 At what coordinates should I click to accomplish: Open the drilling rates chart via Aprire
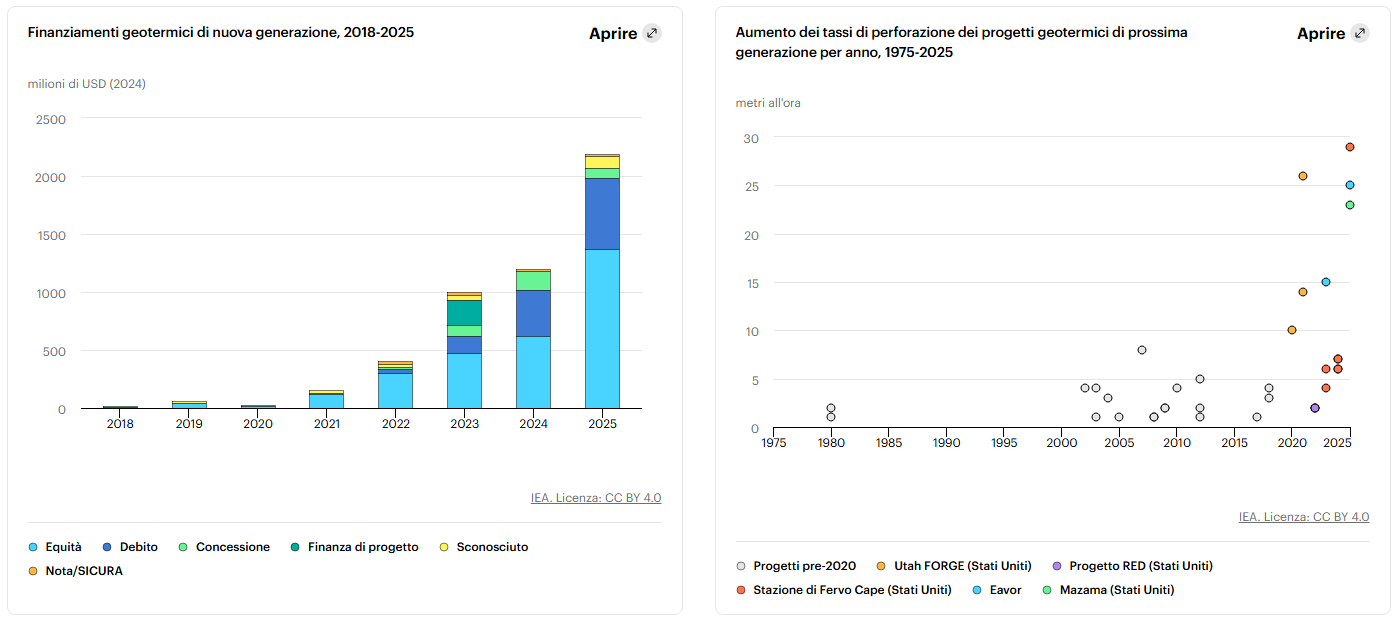[1321, 33]
